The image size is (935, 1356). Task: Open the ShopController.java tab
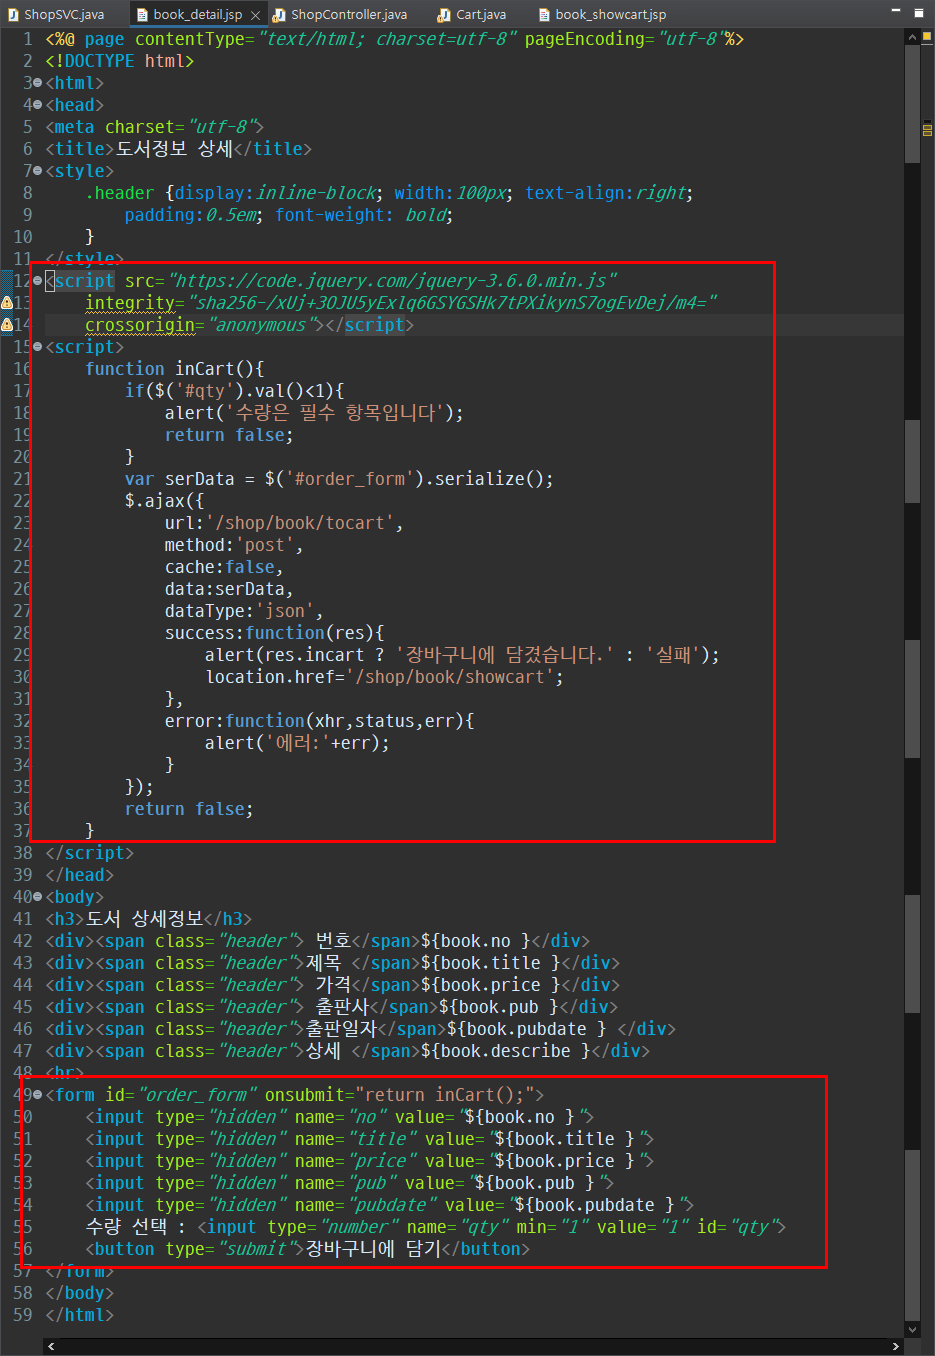[x=340, y=14]
